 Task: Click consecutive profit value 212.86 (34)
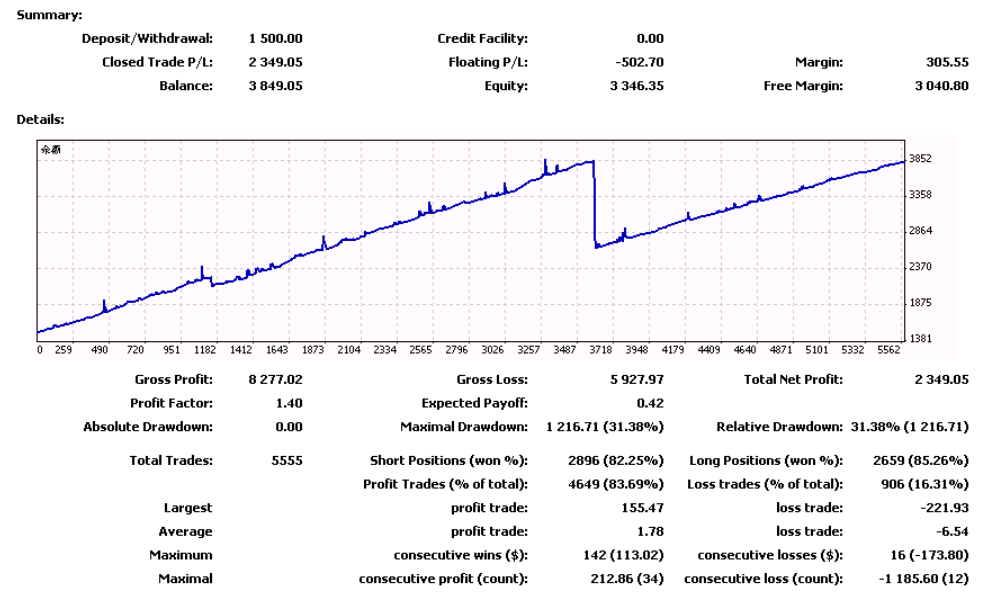(627, 579)
